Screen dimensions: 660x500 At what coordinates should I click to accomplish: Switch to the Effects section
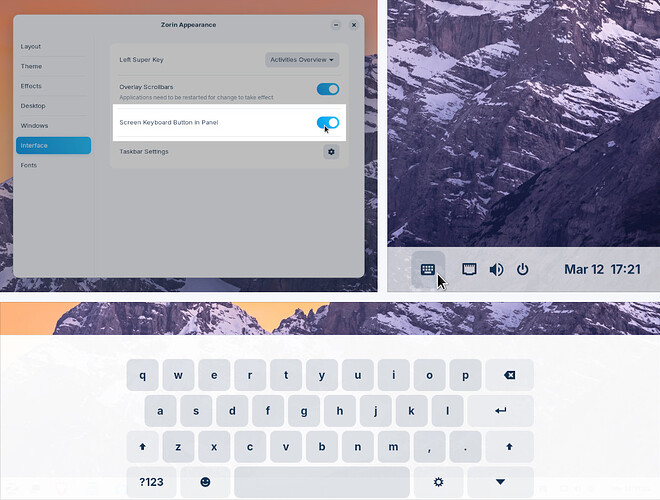(x=53, y=86)
